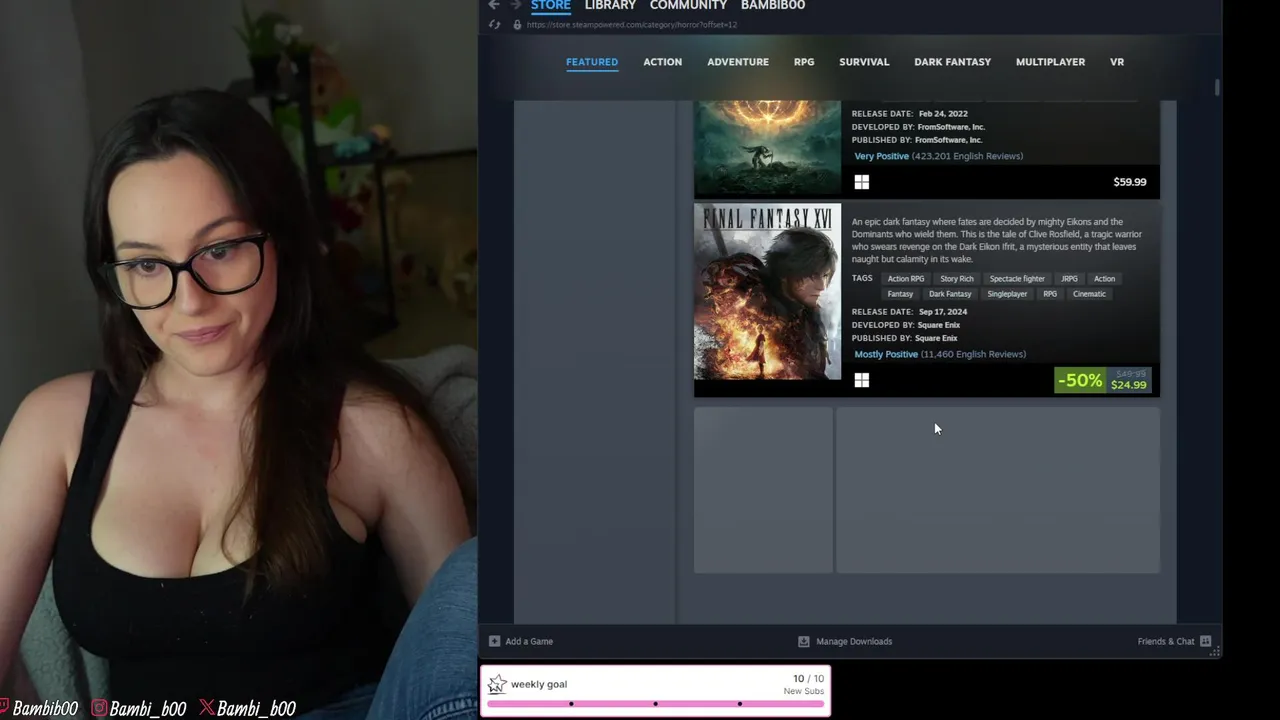Viewport: 1280px width, 720px height.
Task: Click the Final Fantasy XVI description text
Action: pos(997,240)
